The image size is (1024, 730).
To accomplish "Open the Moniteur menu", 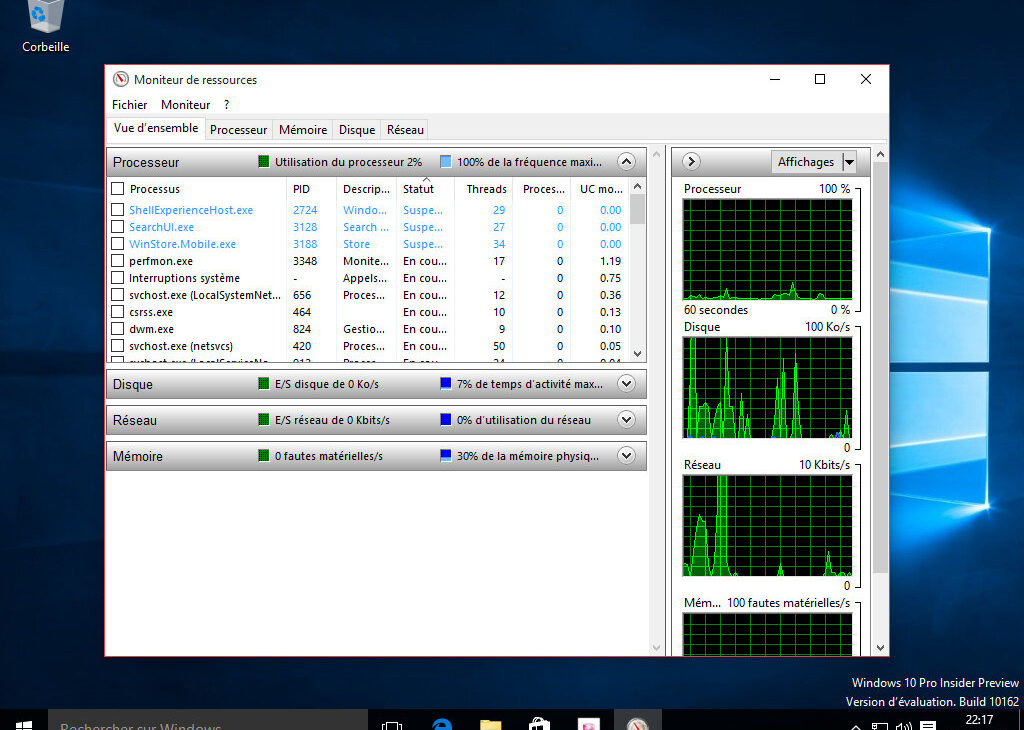I will [185, 104].
